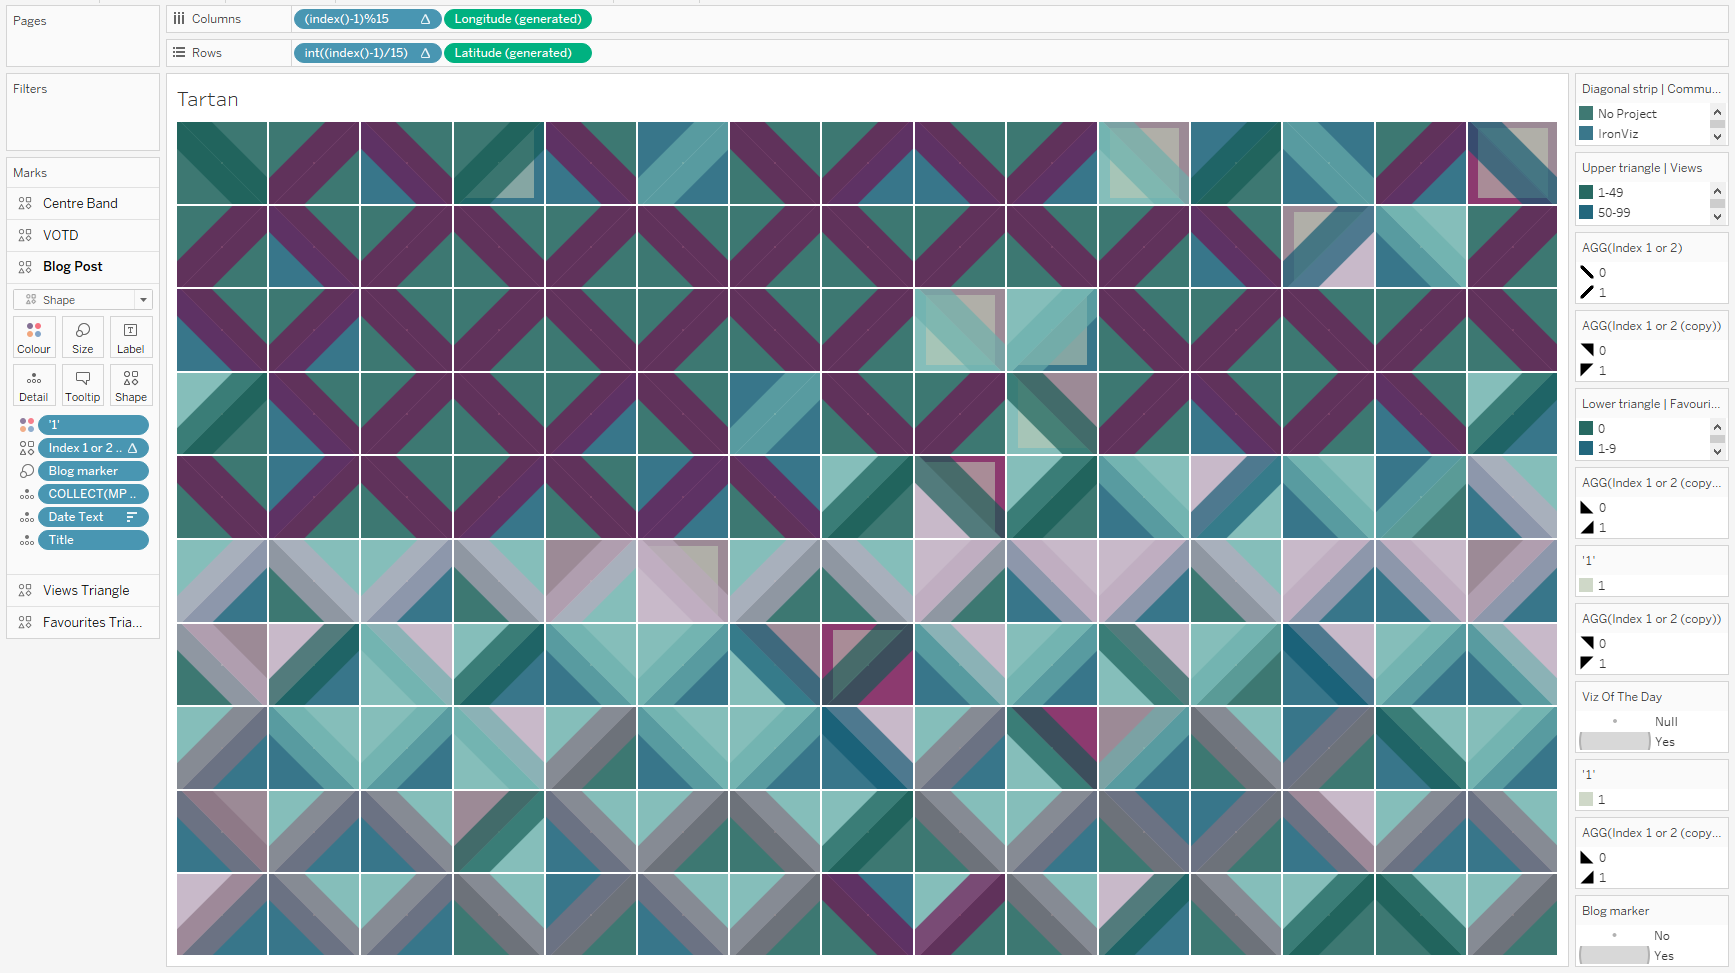1735x973 pixels.
Task: Click the Blog Post shape icon
Action: (x=25, y=267)
